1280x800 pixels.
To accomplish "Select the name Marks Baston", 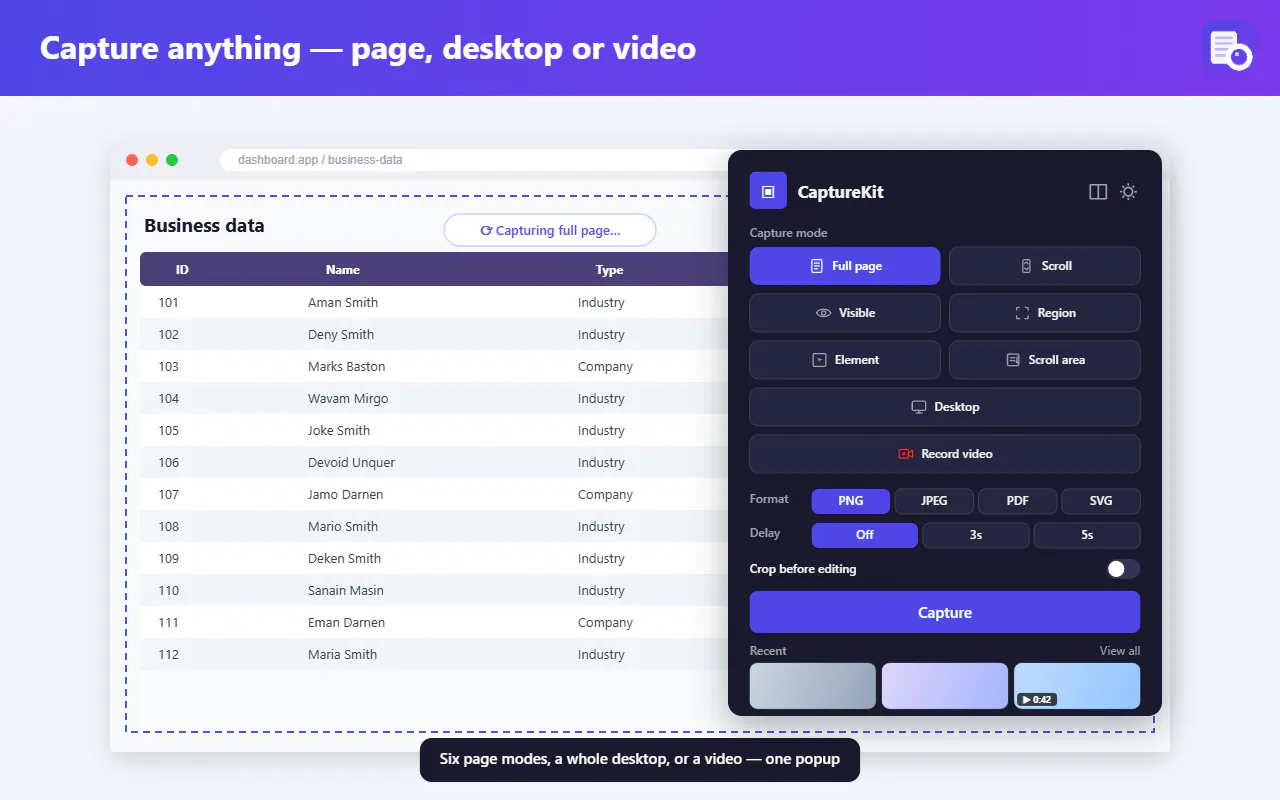I will pyautogui.click(x=346, y=366).
